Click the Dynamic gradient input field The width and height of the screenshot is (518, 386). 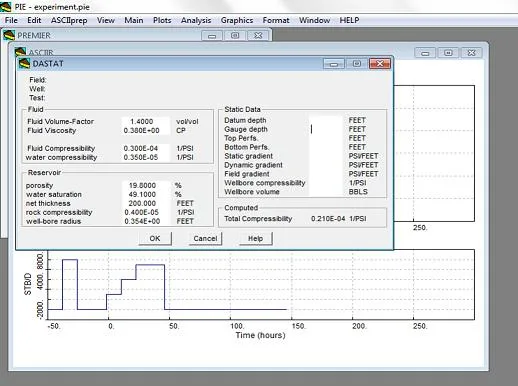[326, 165]
